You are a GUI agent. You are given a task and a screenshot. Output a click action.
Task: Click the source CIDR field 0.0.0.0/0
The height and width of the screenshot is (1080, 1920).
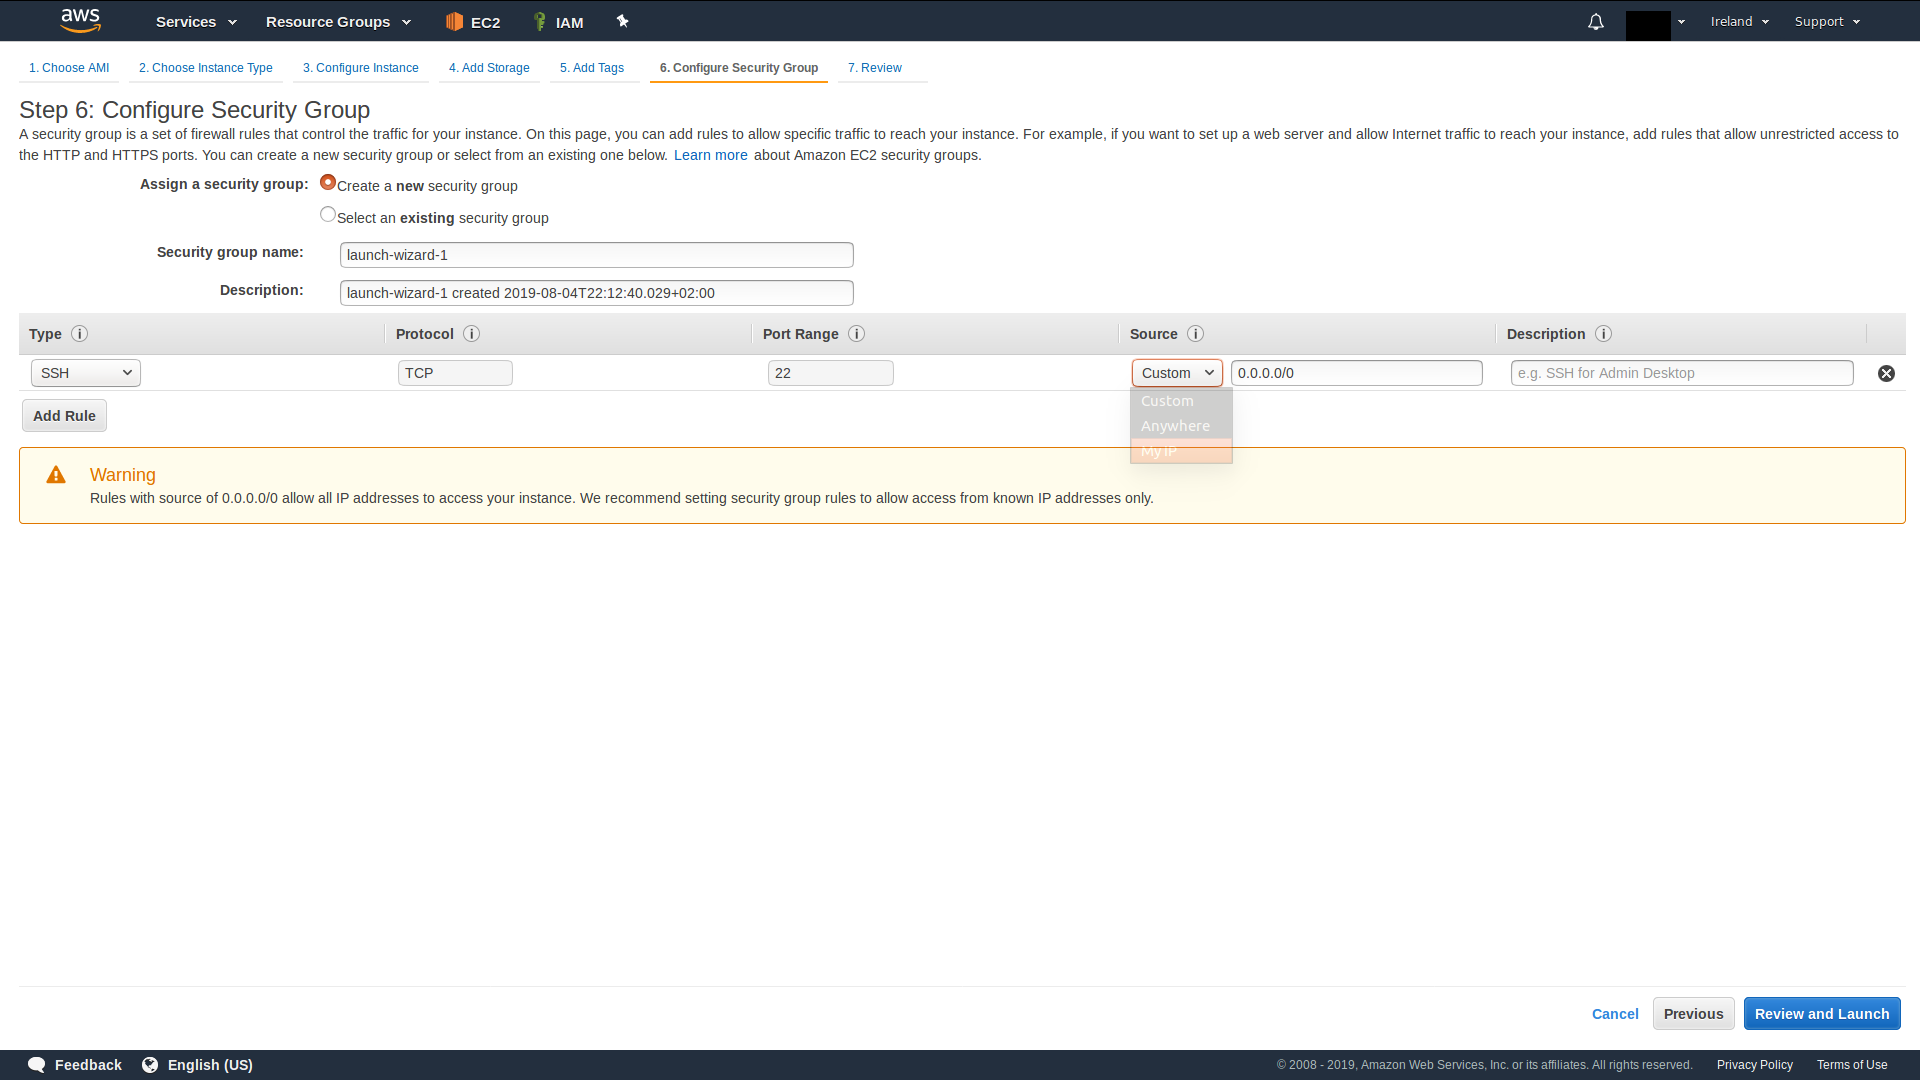[1357, 373]
